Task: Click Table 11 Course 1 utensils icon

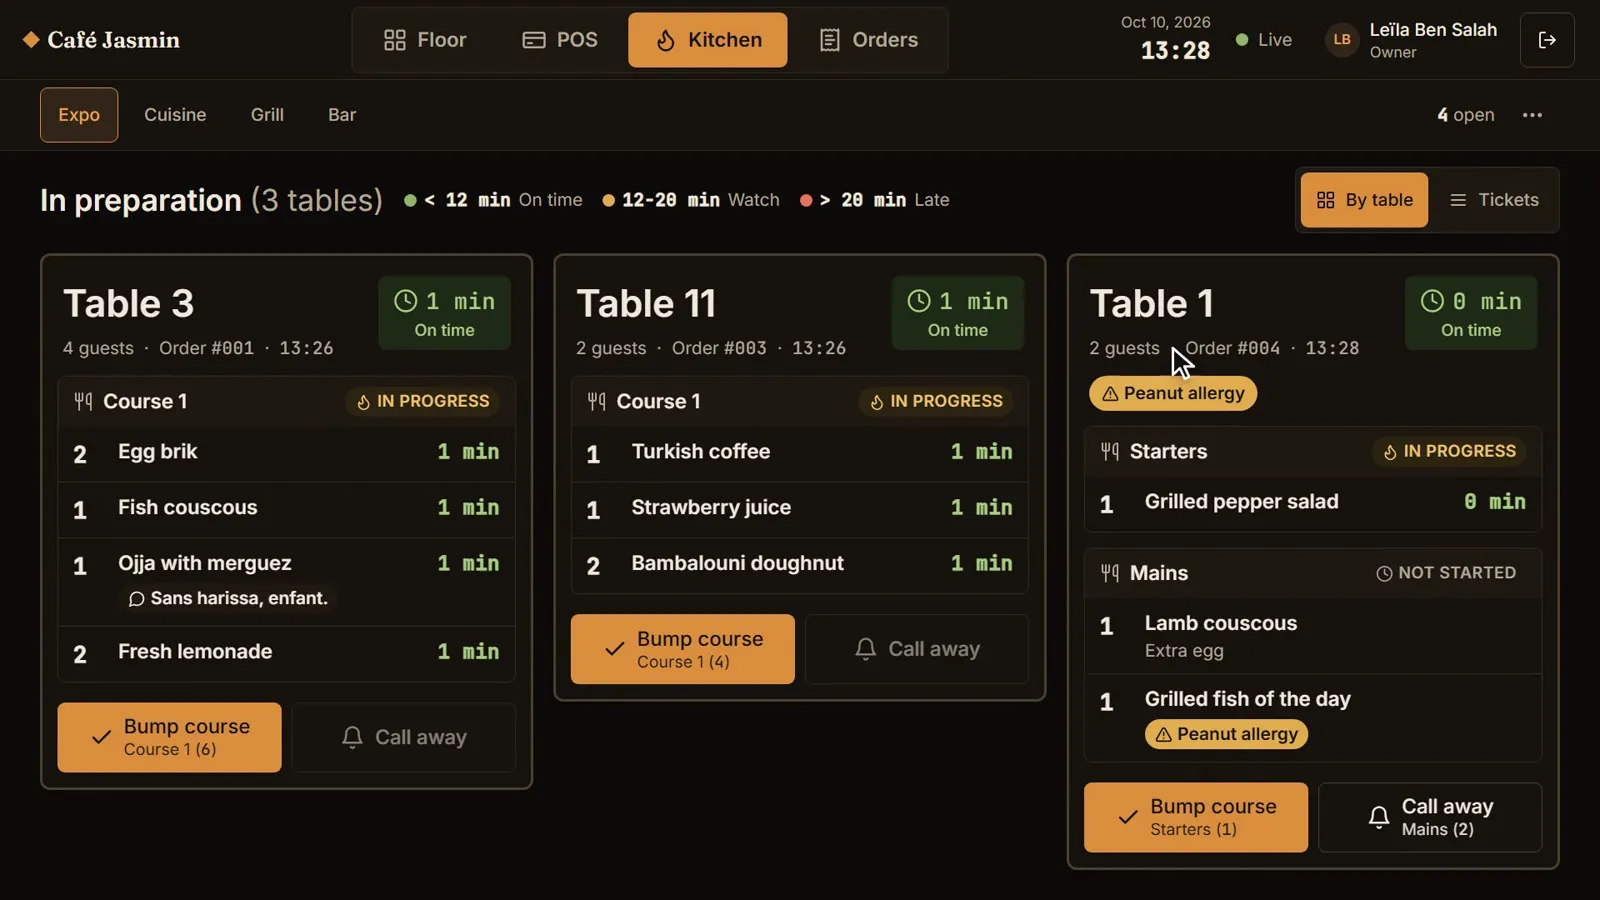Action: [596, 402]
